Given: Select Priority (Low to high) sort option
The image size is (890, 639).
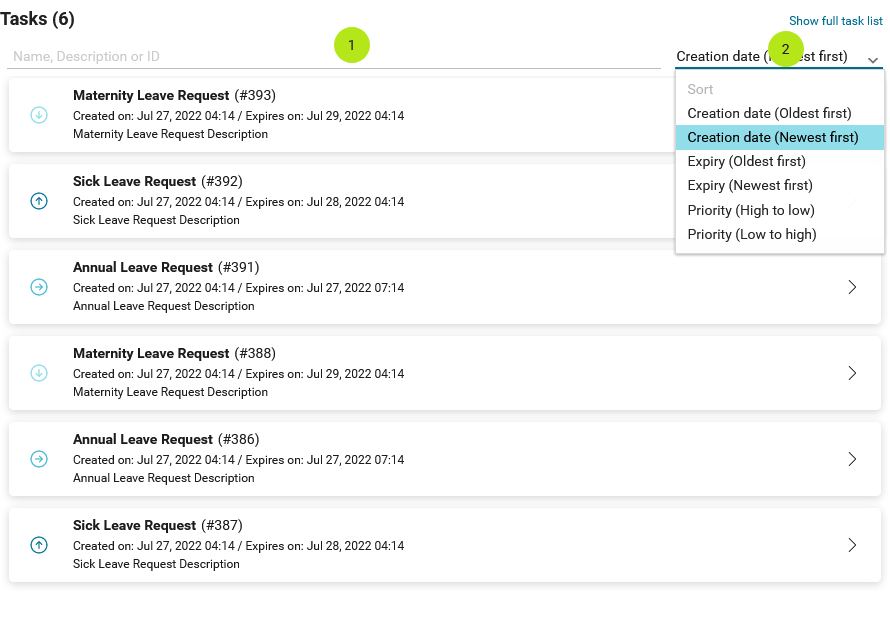Looking at the screenshot, I should [x=779, y=234].
